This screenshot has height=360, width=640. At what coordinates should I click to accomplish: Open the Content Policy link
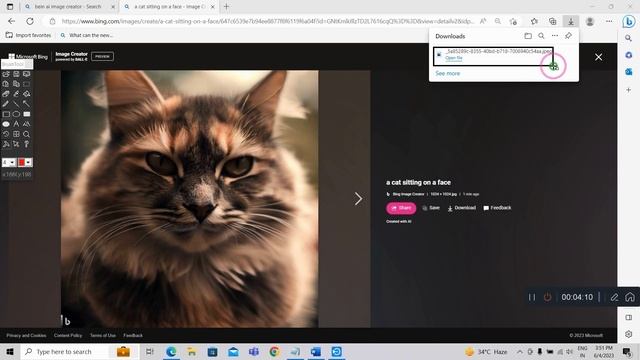tap(68, 336)
